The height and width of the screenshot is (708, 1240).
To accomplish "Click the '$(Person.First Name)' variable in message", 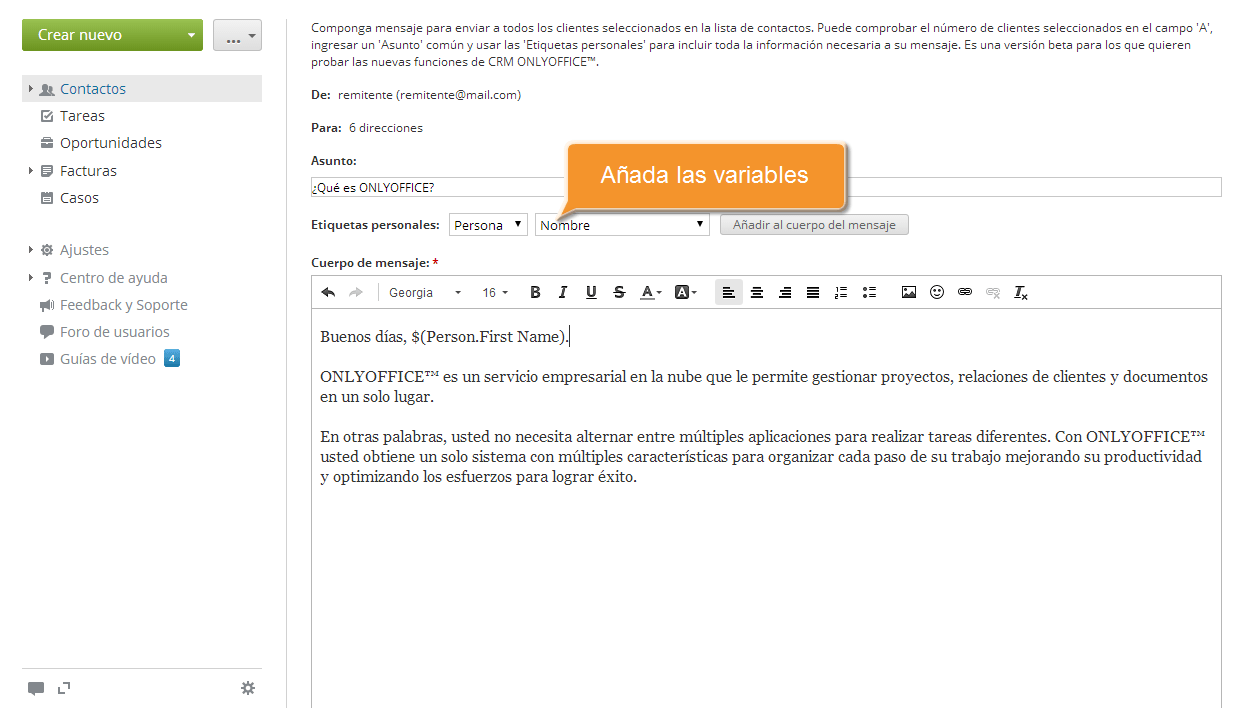I will click(488, 337).
